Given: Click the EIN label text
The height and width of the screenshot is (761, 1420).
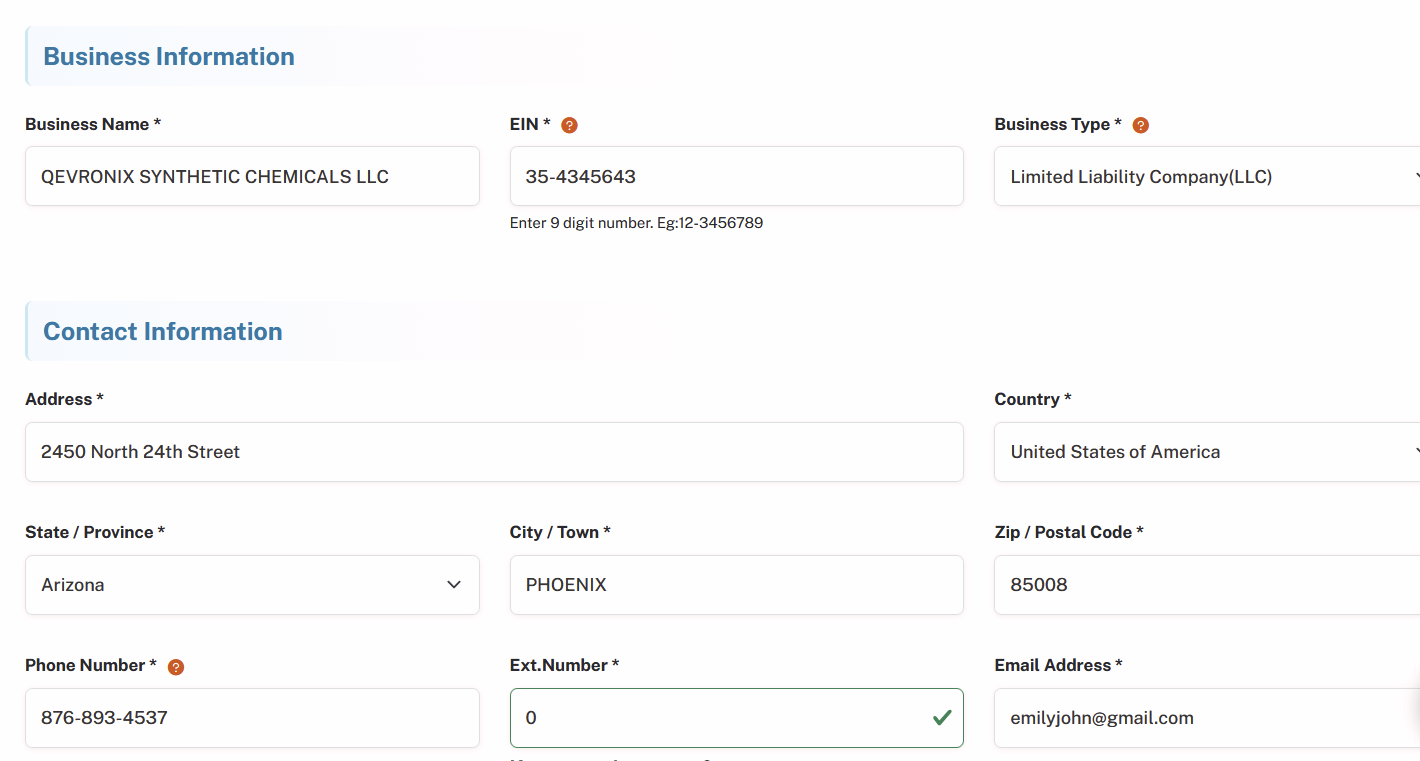Looking at the screenshot, I should [530, 124].
